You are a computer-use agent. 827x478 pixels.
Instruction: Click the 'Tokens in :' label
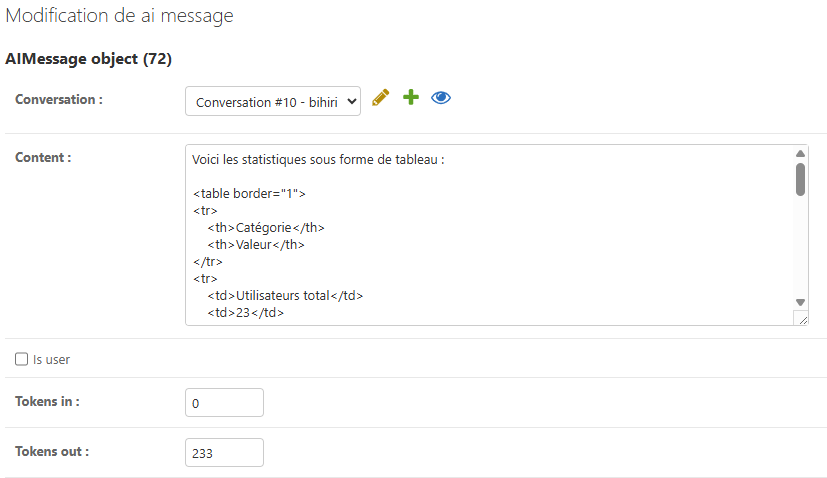47,401
